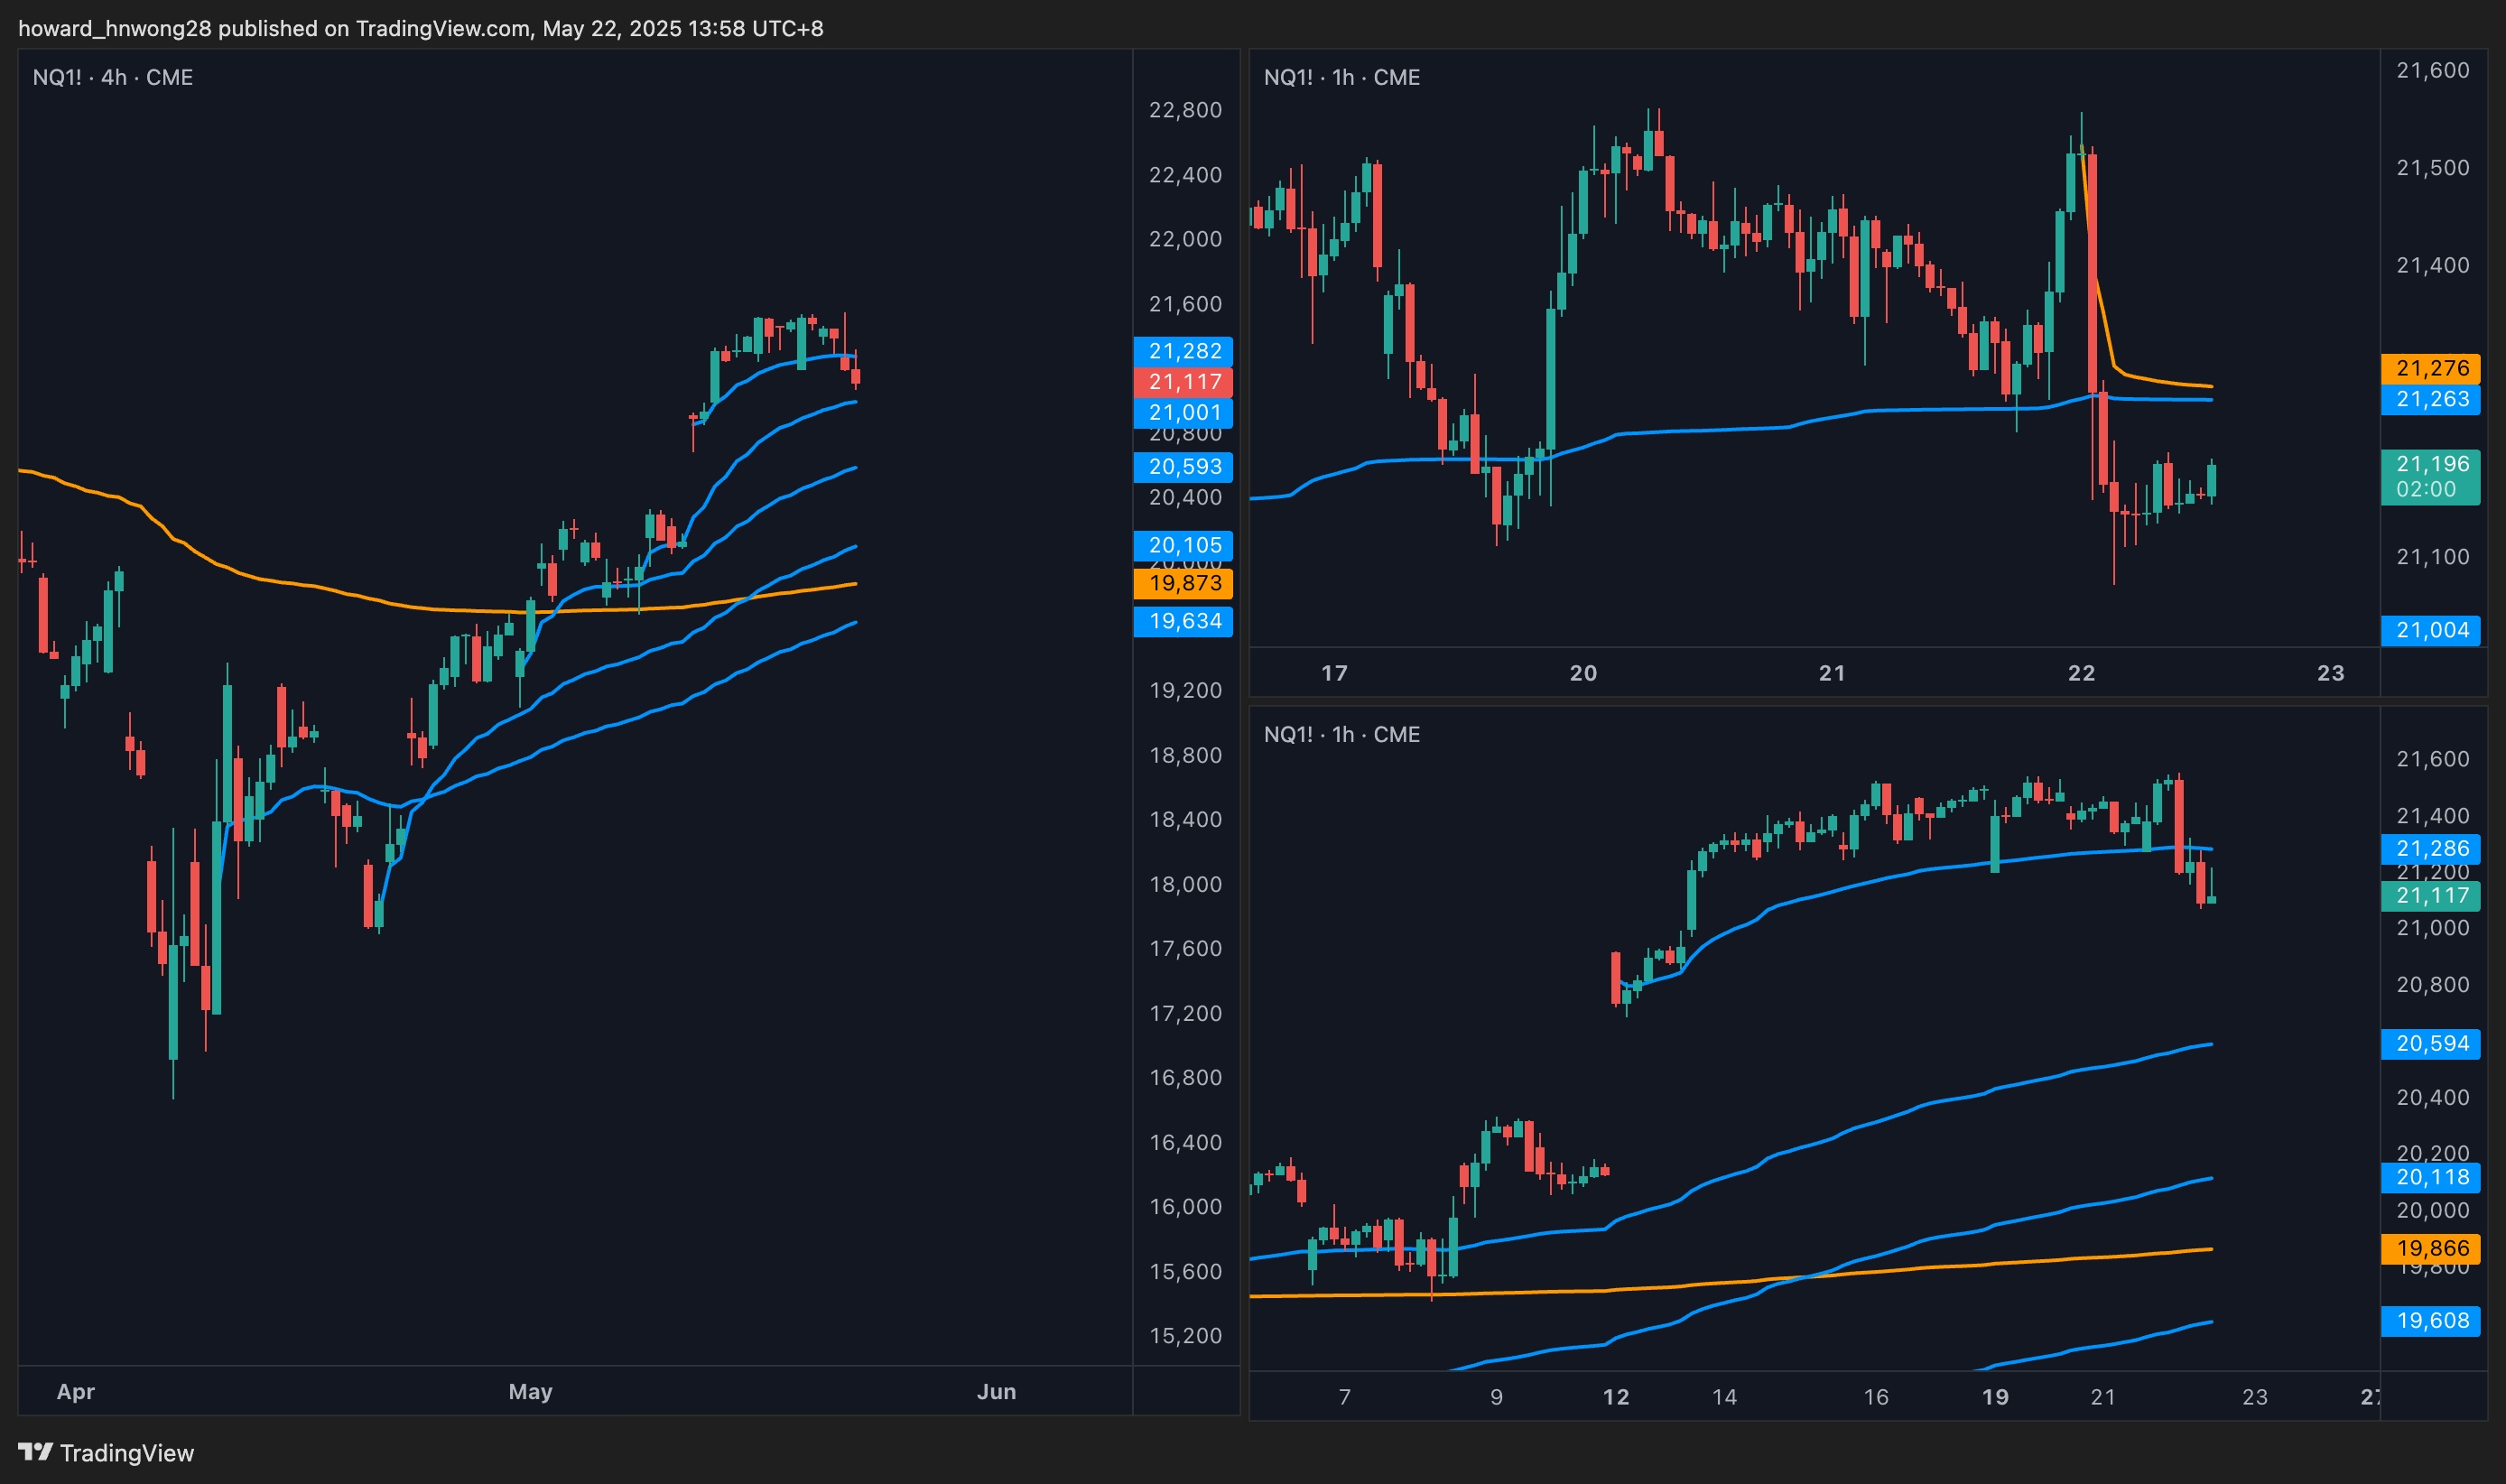
Task: Click the bottom-right NQ1! 1h chart title
Action: [x=1341, y=734]
